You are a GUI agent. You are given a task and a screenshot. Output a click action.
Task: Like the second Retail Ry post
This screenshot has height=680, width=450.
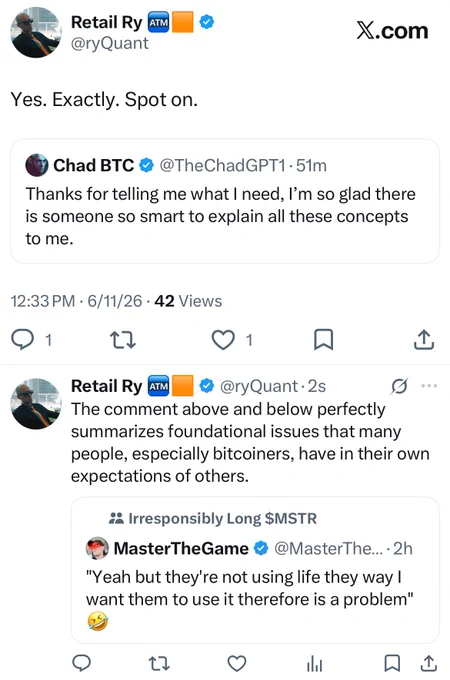(x=237, y=663)
